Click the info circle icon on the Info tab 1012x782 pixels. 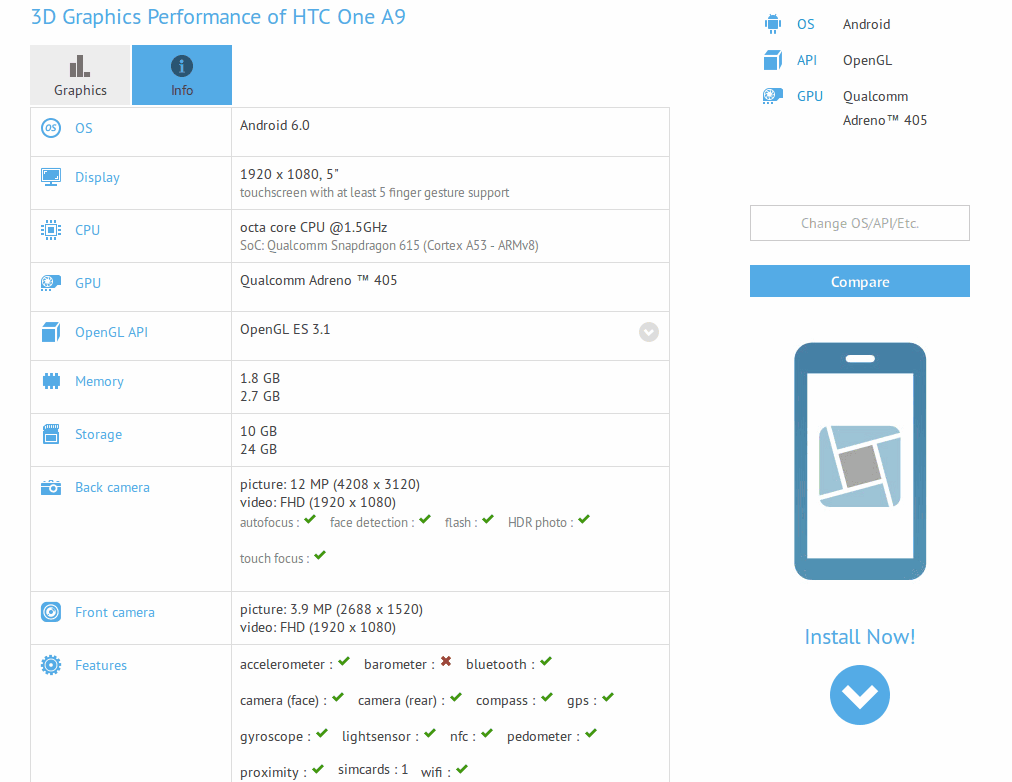(x=182, y=66)
